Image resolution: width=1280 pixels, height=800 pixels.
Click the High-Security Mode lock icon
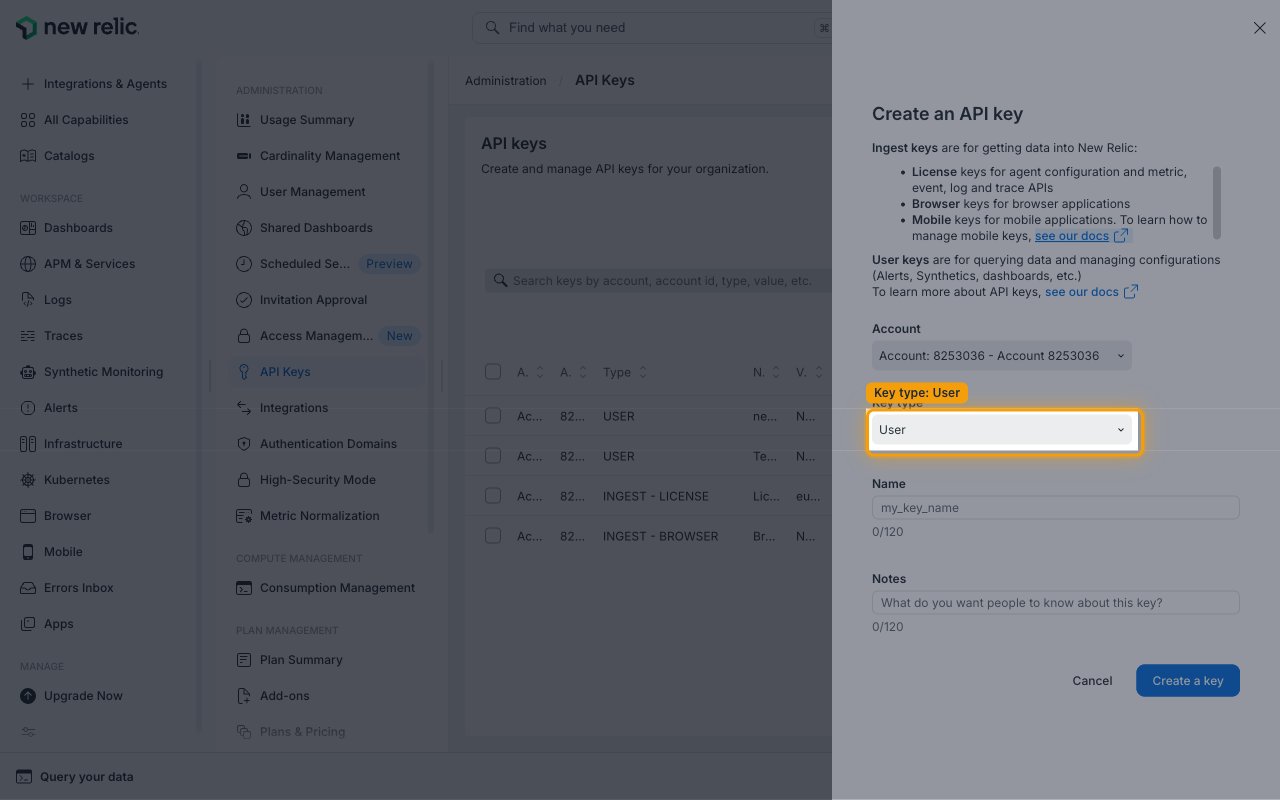tap(244, 480)
